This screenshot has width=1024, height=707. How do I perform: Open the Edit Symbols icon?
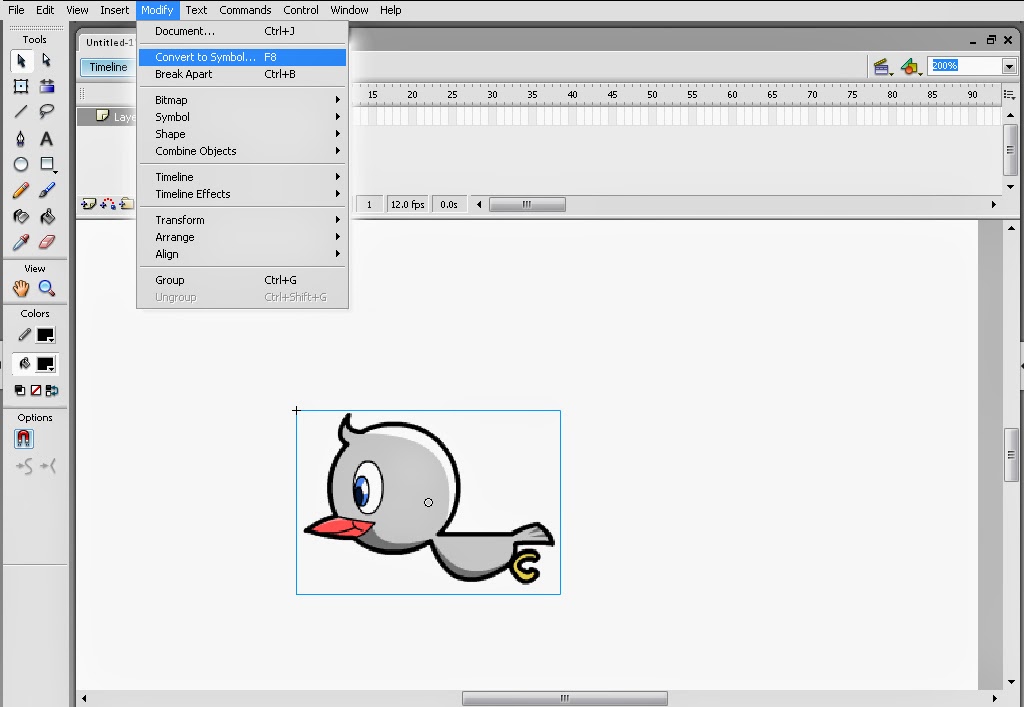point(910,67)
